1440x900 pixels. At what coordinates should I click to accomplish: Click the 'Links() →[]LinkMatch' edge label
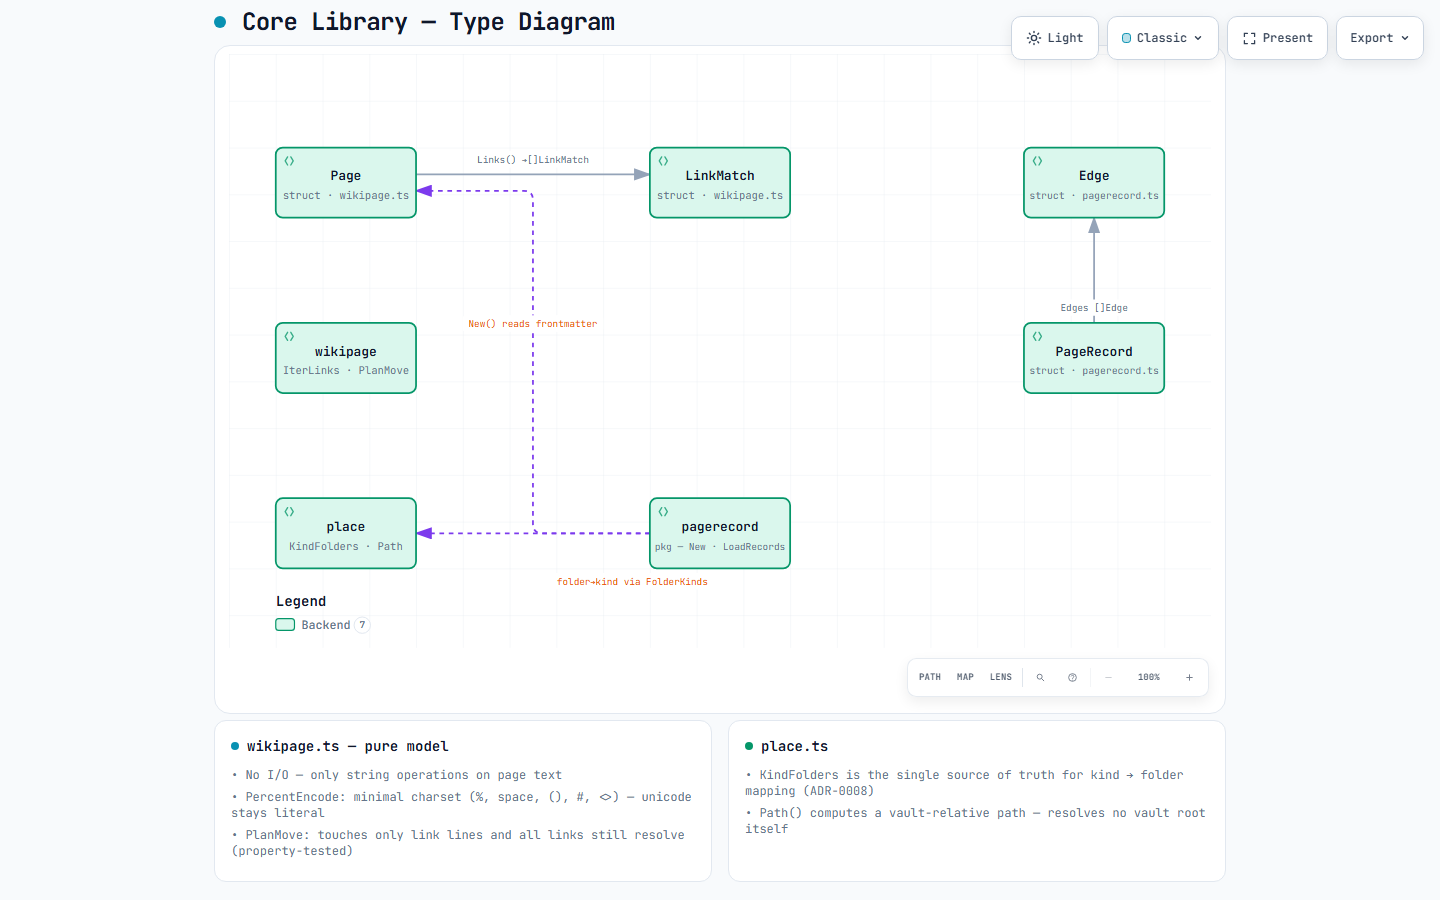[533, 160]
